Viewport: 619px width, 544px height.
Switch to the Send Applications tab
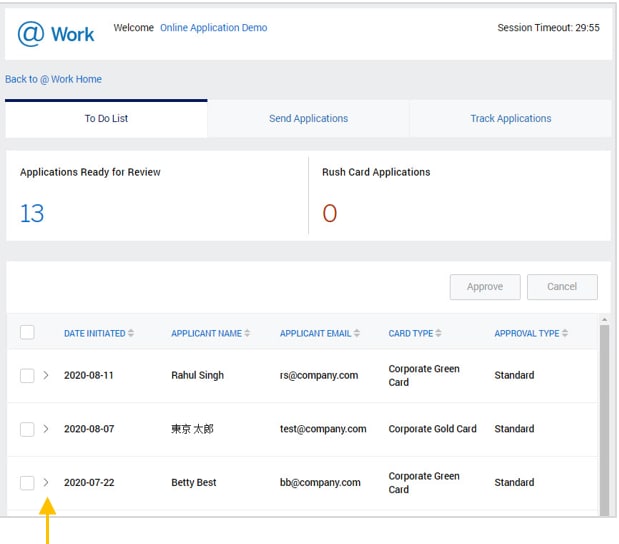coord(308,119)
